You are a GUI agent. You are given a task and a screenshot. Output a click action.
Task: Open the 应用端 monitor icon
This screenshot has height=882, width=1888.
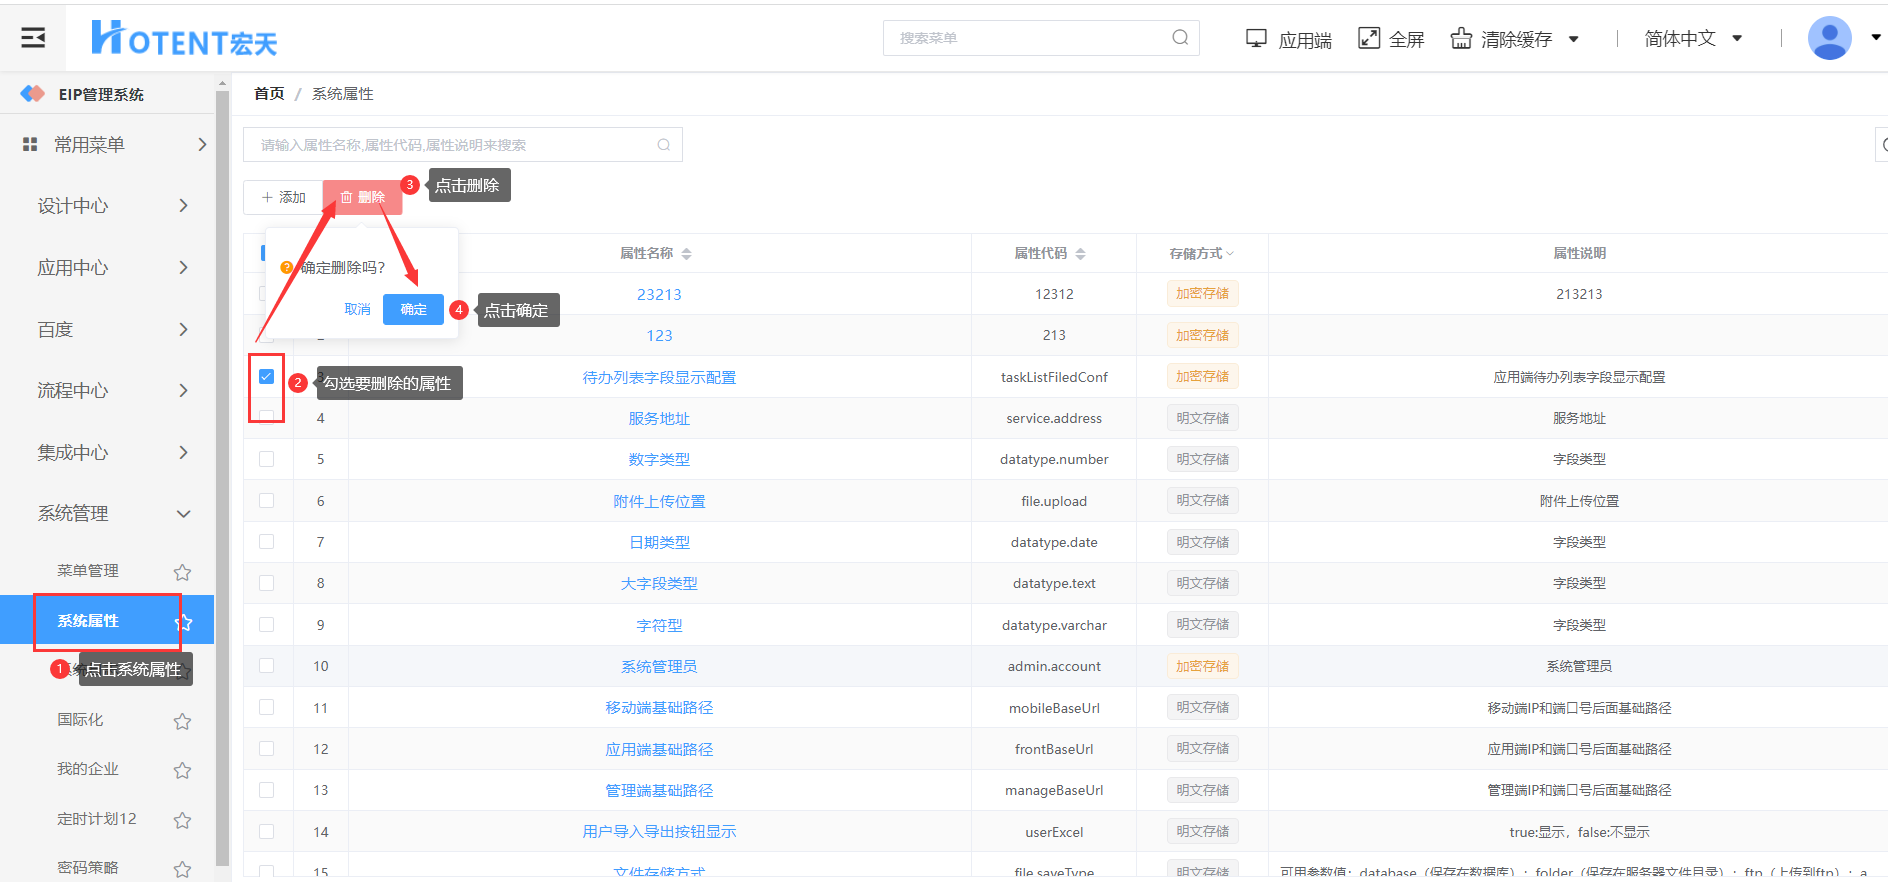(x=1256, y=39)
